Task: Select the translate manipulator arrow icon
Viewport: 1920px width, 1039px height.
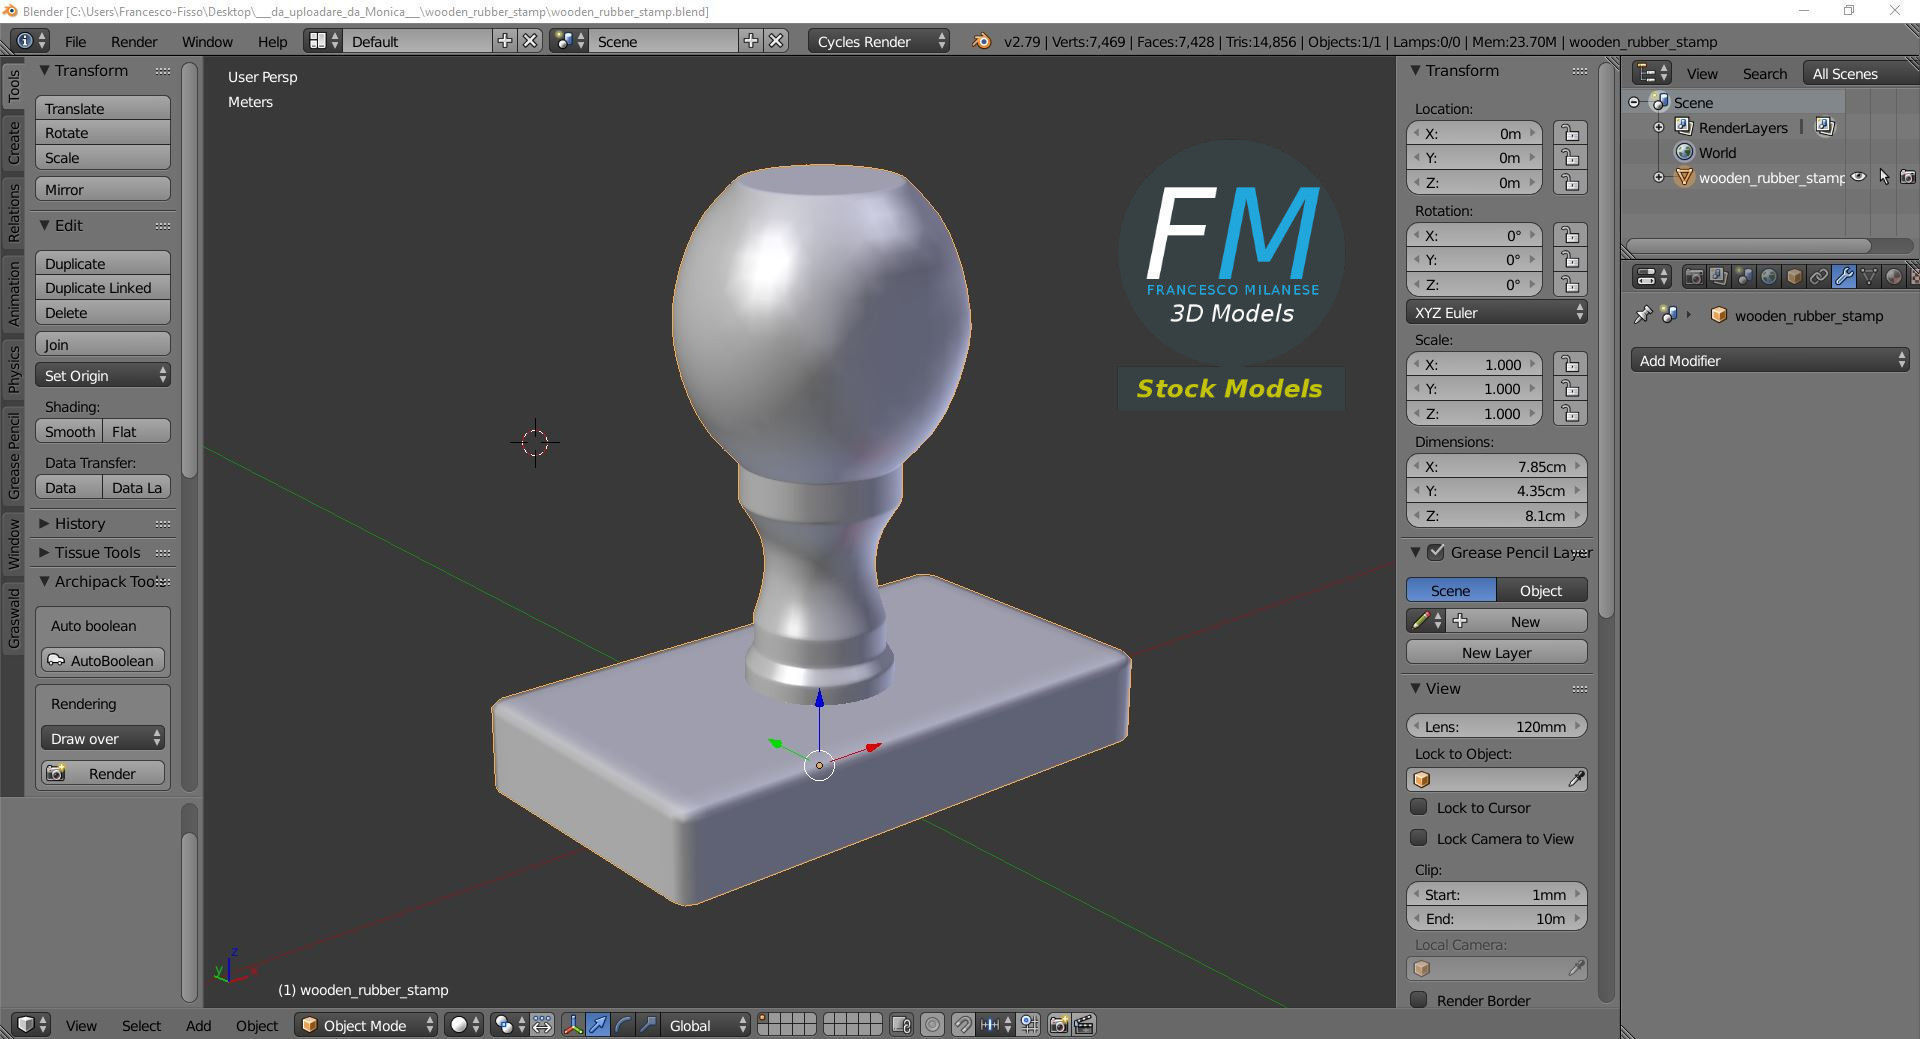Action: pos(598,1025)
